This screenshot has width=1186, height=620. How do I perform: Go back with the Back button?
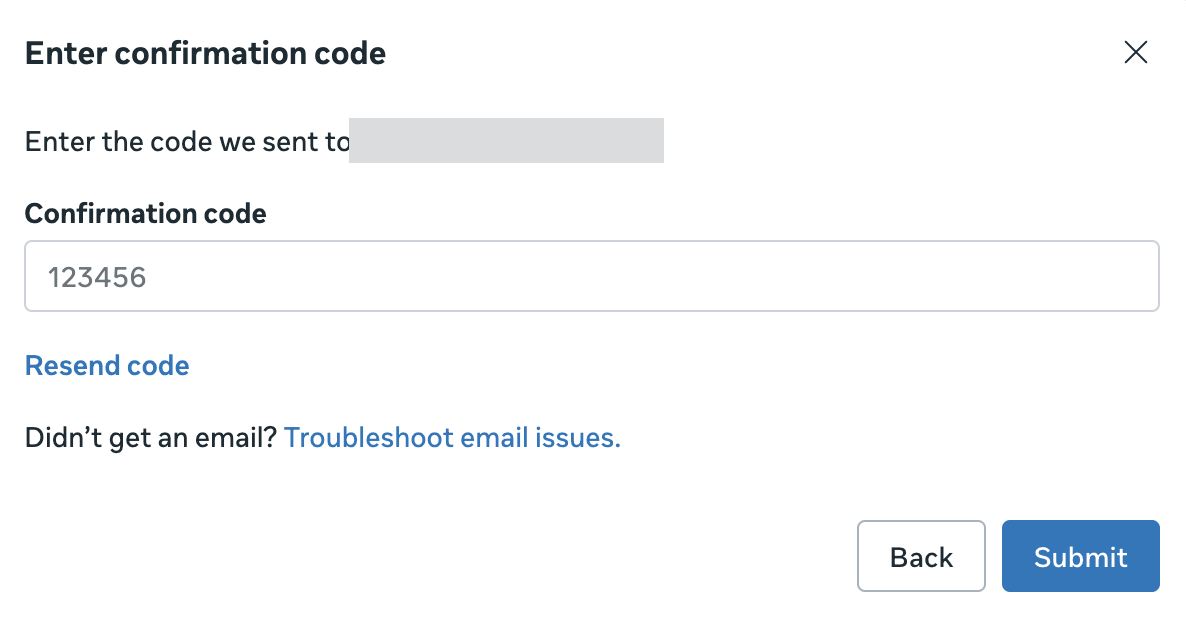click(x=921, y=556)
